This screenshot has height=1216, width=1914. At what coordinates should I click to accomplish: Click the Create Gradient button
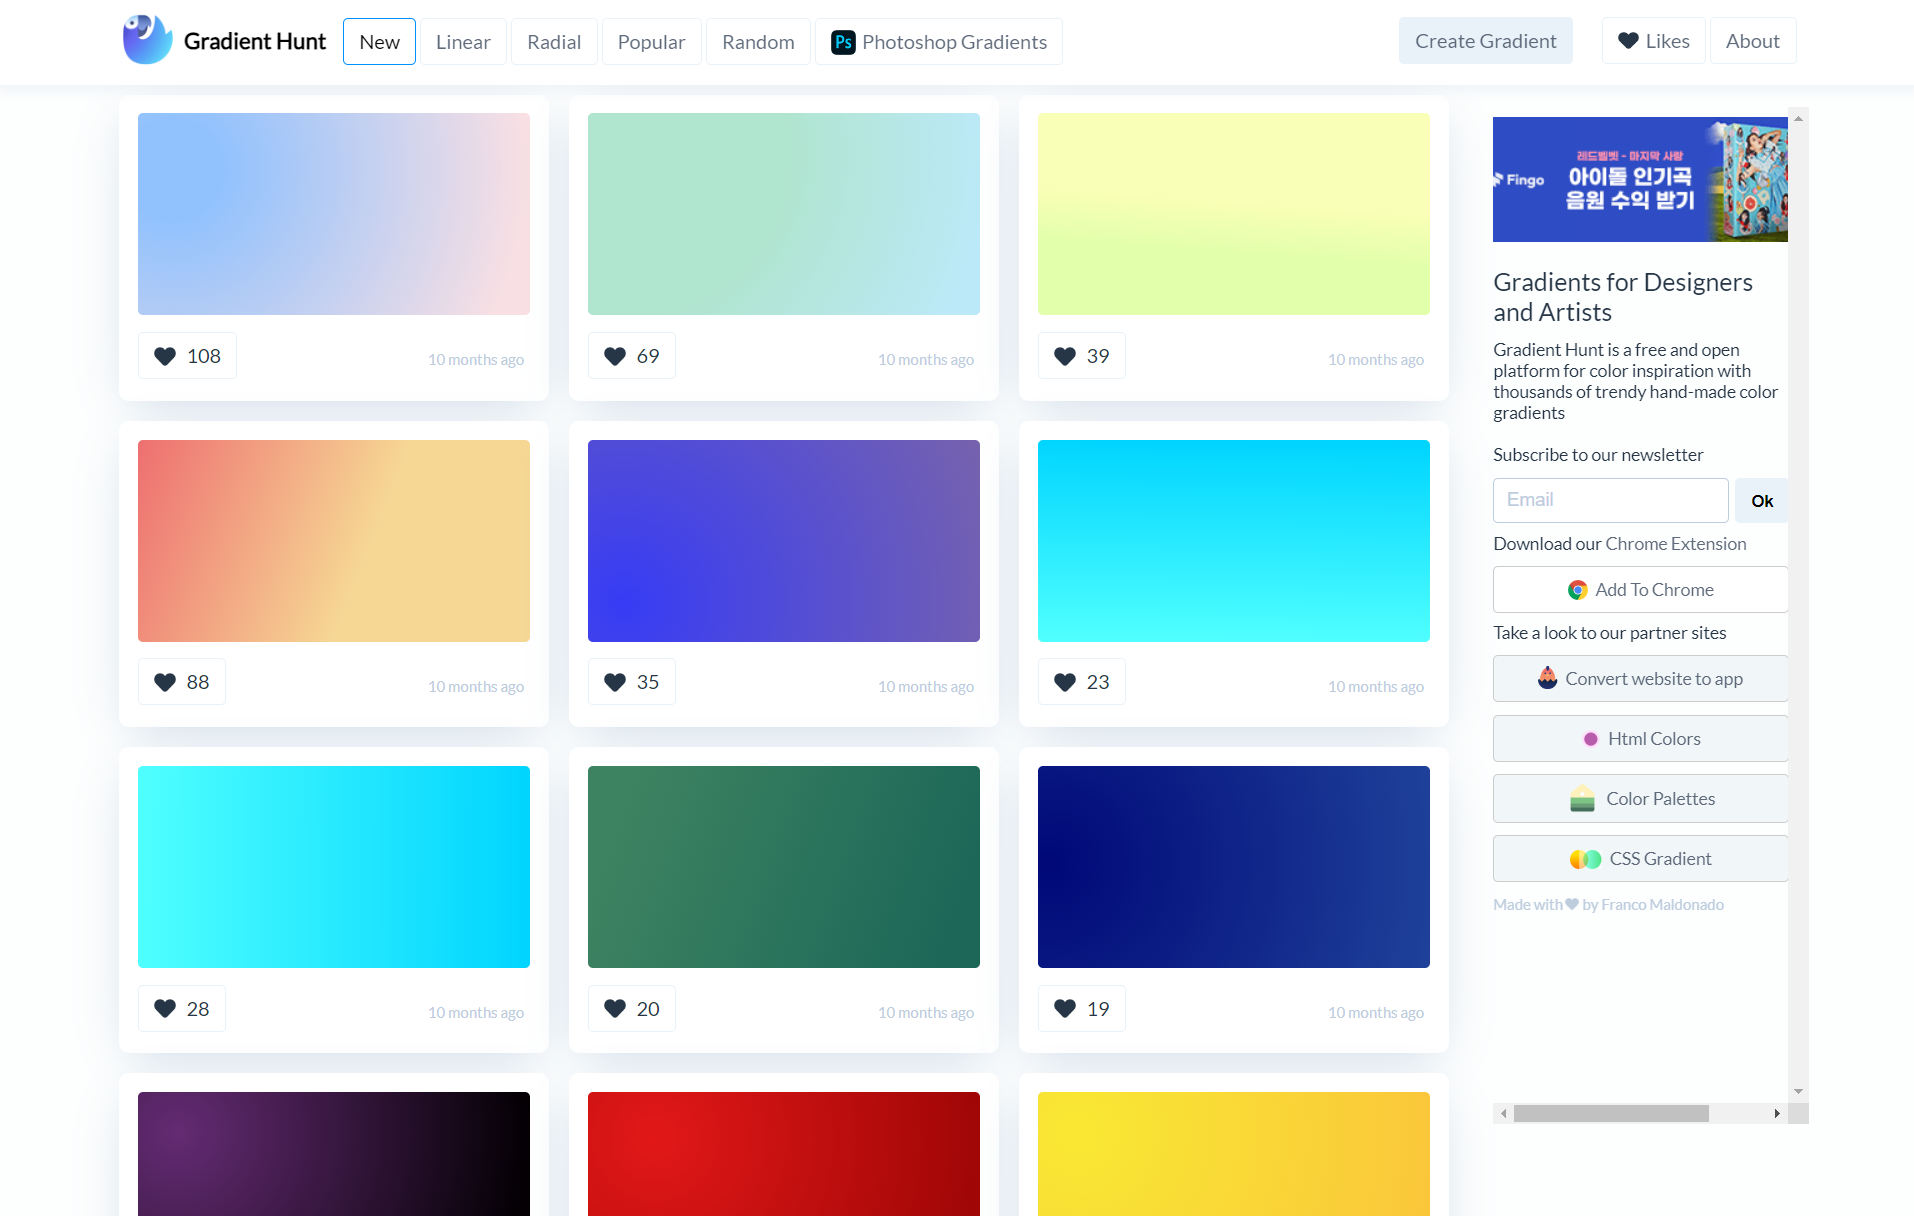coord(1485,41)
